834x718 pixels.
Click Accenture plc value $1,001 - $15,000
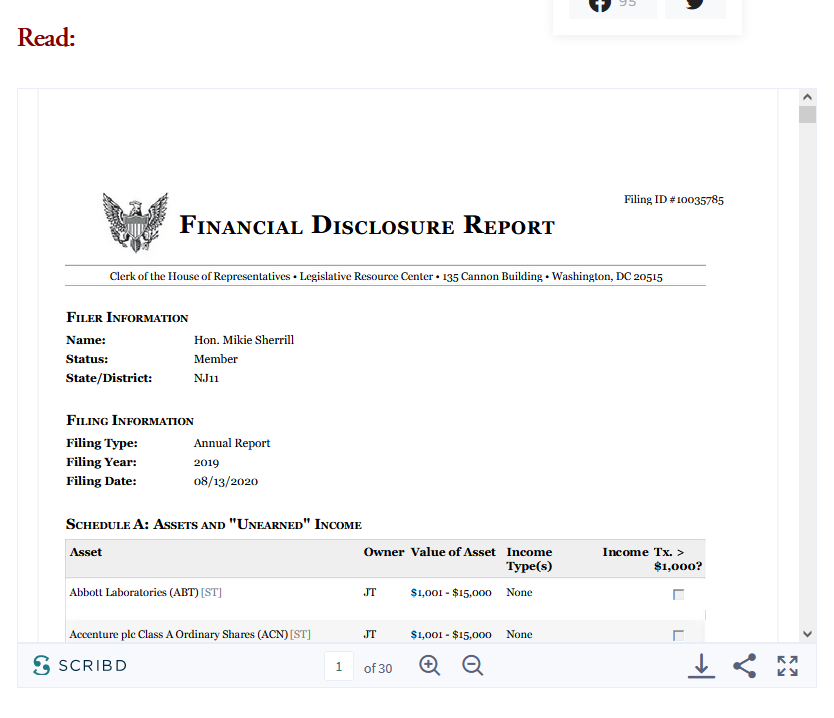tap(451, 634)
